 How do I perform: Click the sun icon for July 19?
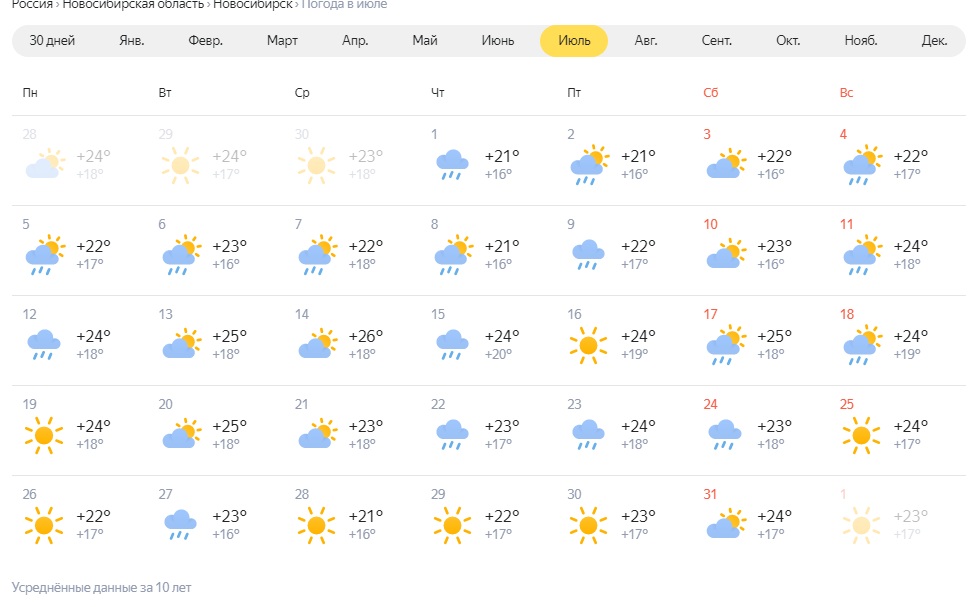coord(44,434)
